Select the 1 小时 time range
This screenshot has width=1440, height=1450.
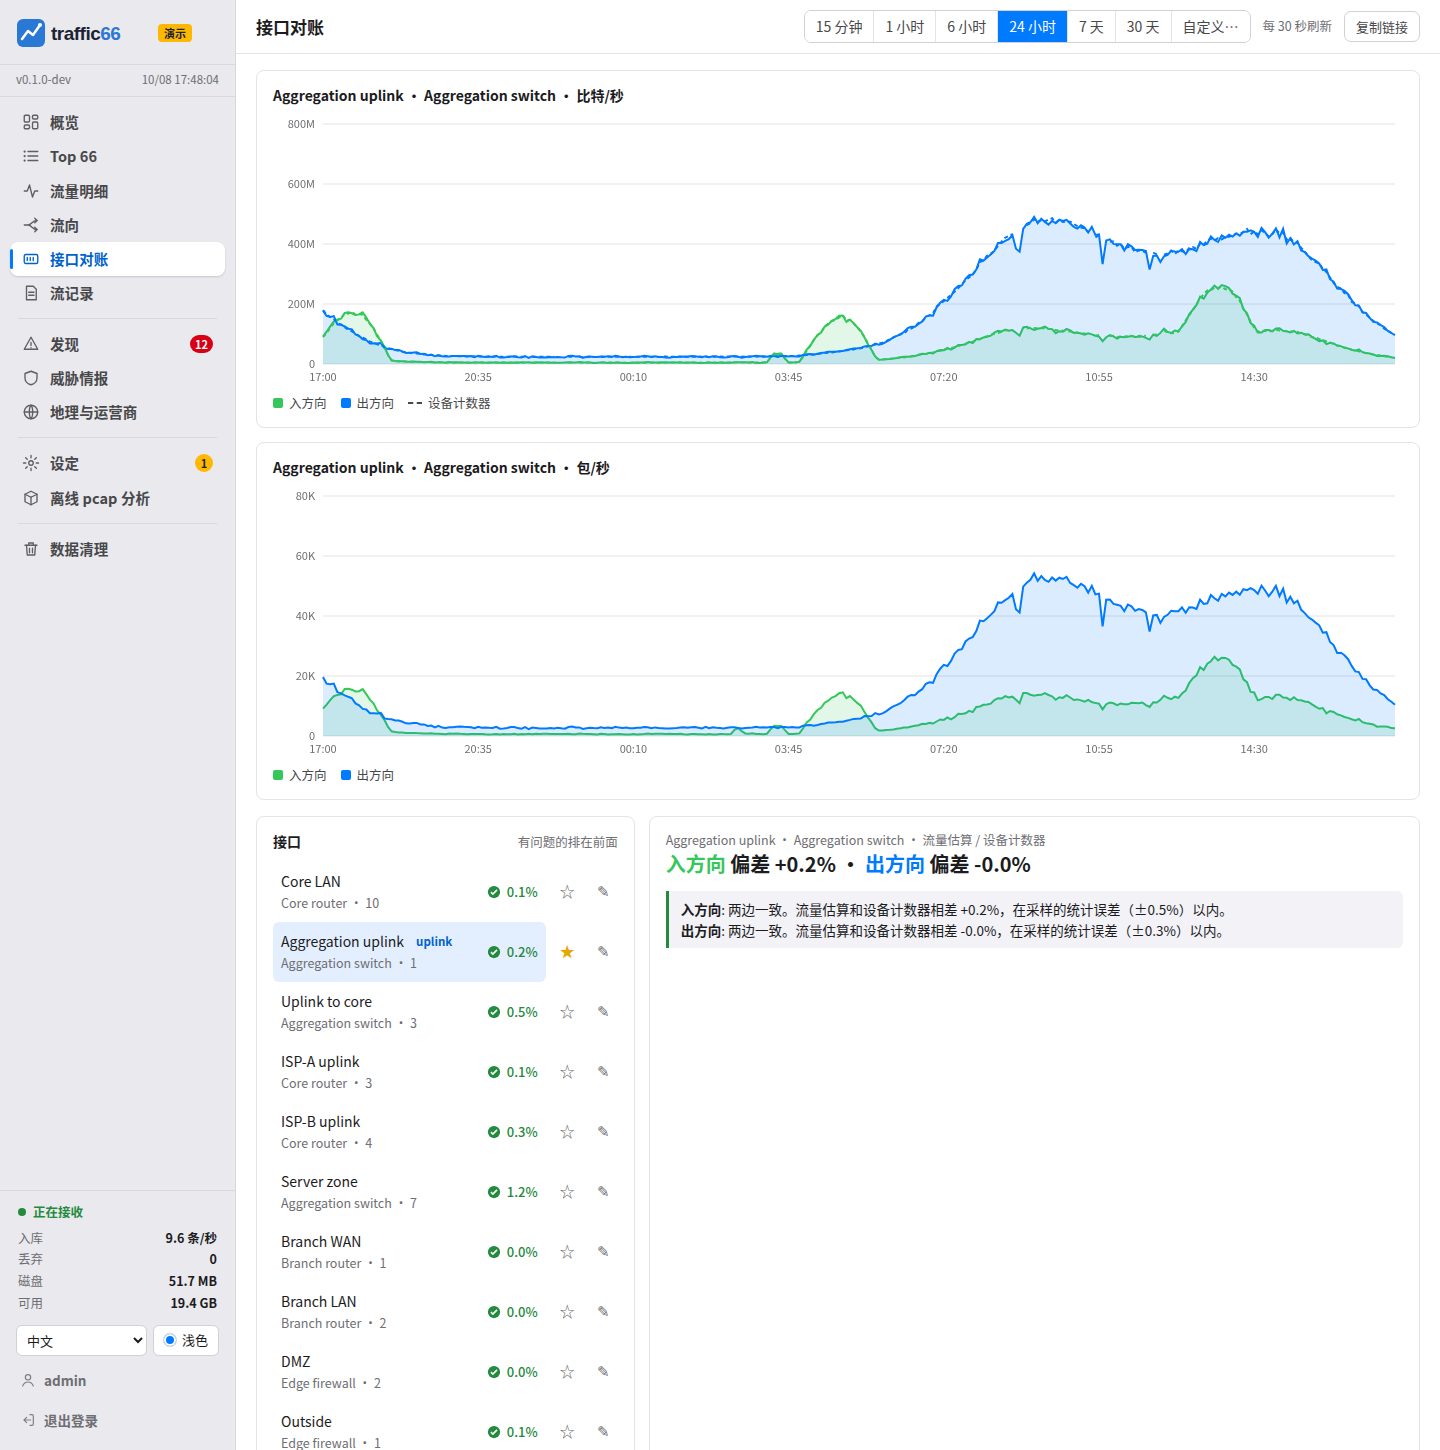(905, 27)
